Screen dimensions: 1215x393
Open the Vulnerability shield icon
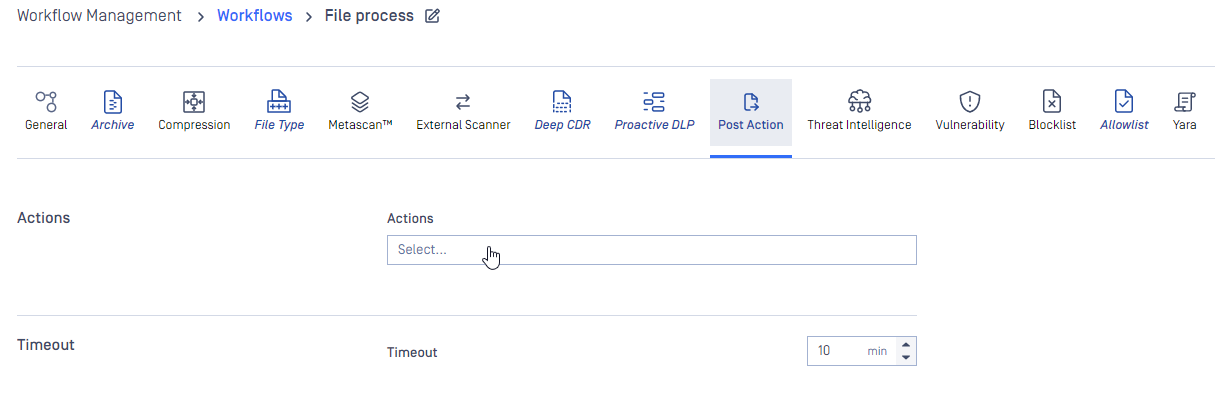pos(970,101)
